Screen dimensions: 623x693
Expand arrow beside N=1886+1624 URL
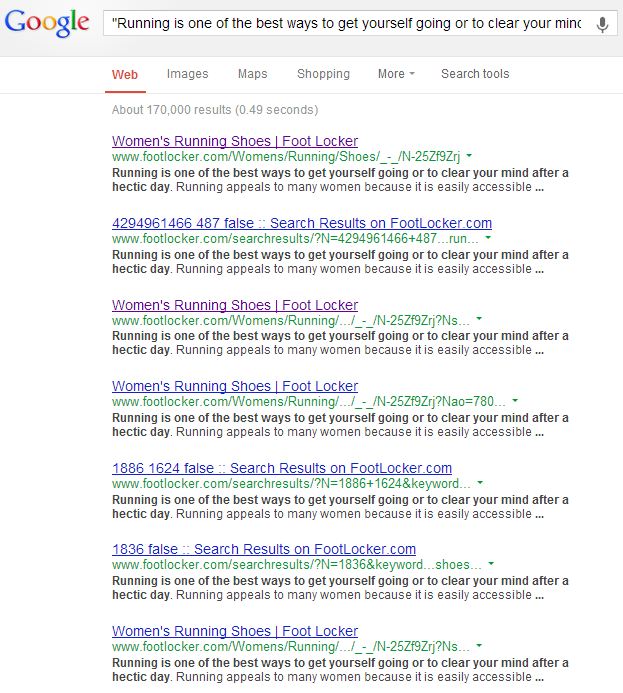pos(480,483)
